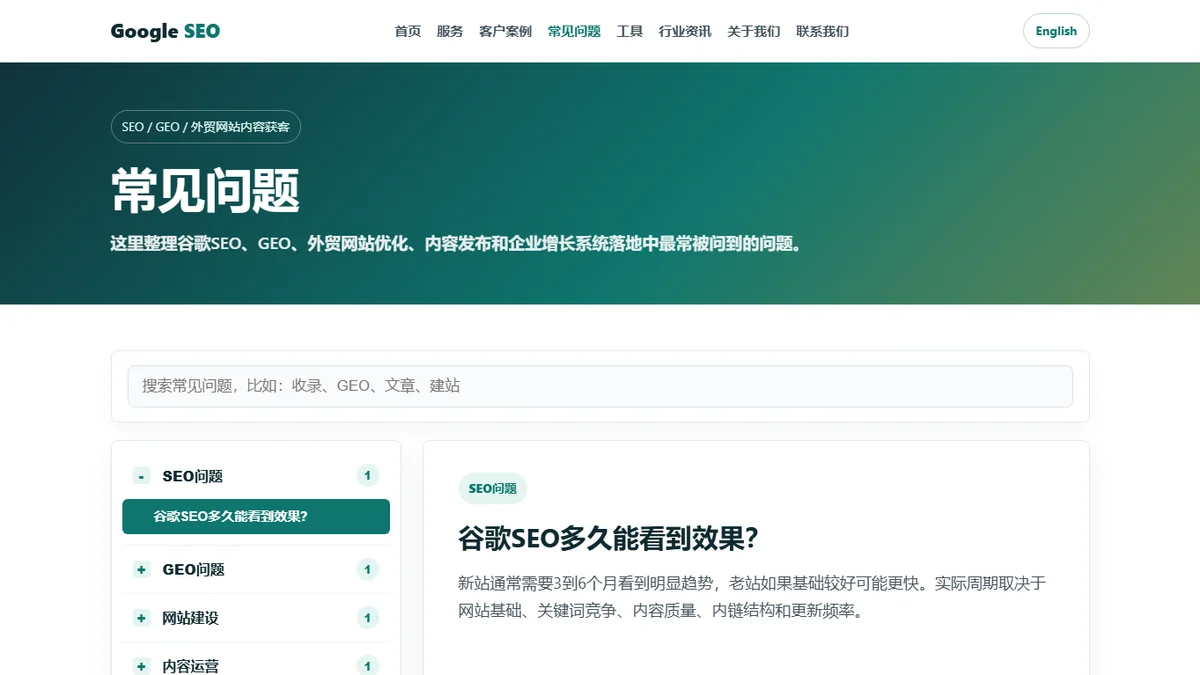
Task: Go to 行业资讯 page
Action: point(685,31)
